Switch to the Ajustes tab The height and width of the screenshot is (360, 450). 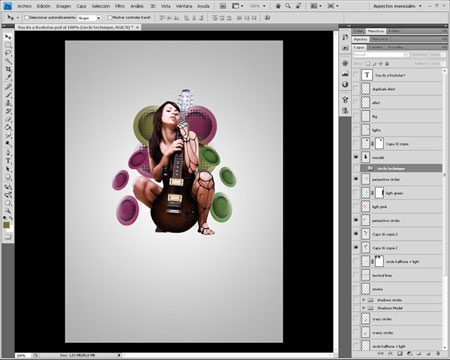360,39
